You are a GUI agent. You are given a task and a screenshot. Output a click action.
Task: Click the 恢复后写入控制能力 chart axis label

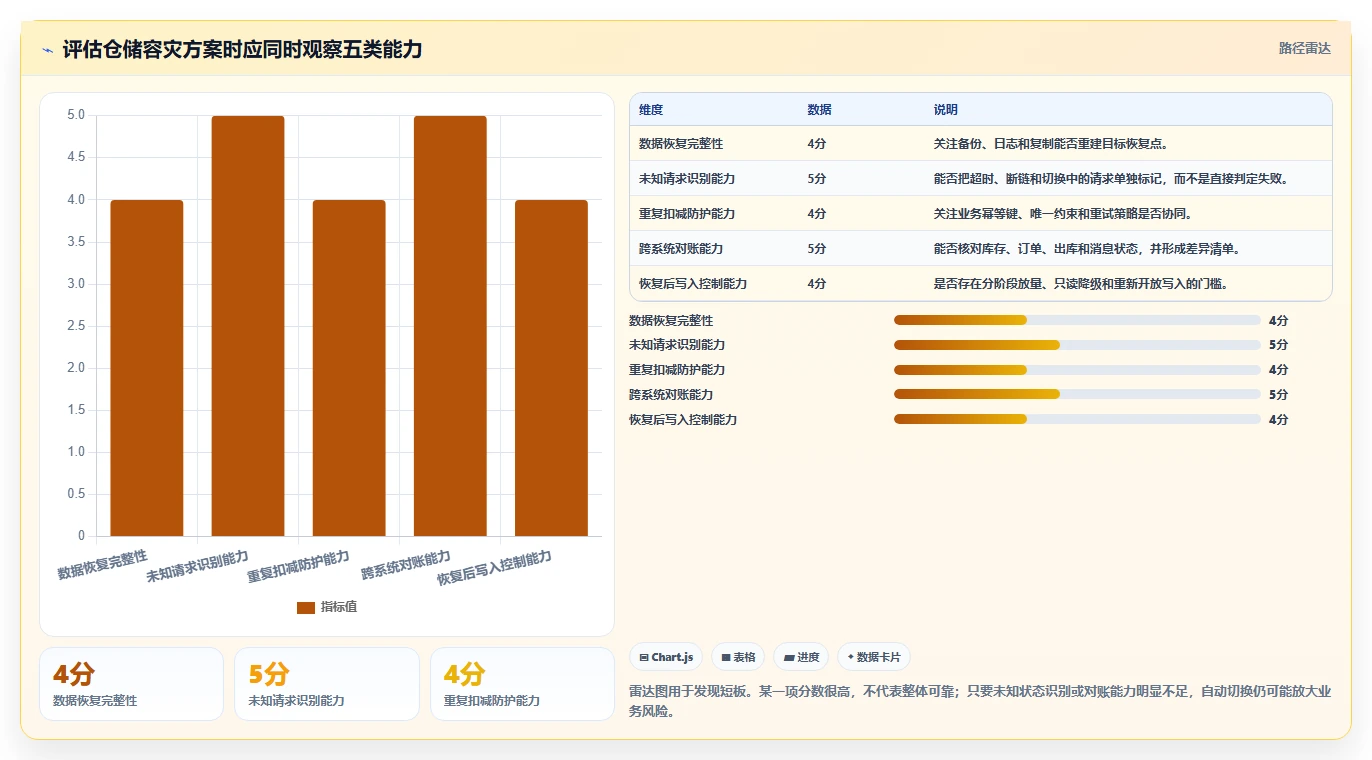495,567
